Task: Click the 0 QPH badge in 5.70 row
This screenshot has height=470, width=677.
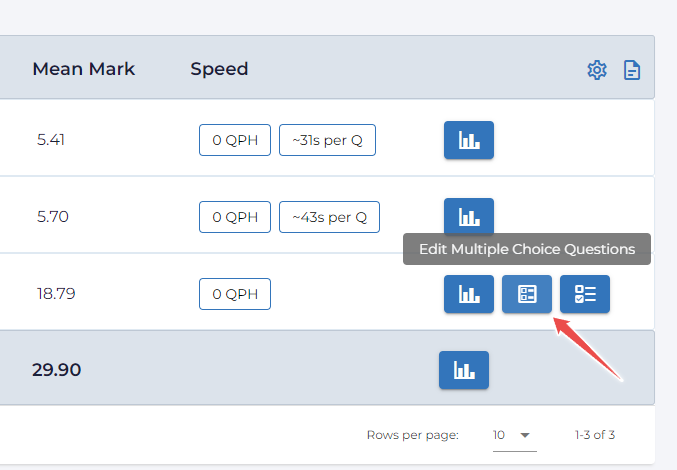Action: pos(235,215)
